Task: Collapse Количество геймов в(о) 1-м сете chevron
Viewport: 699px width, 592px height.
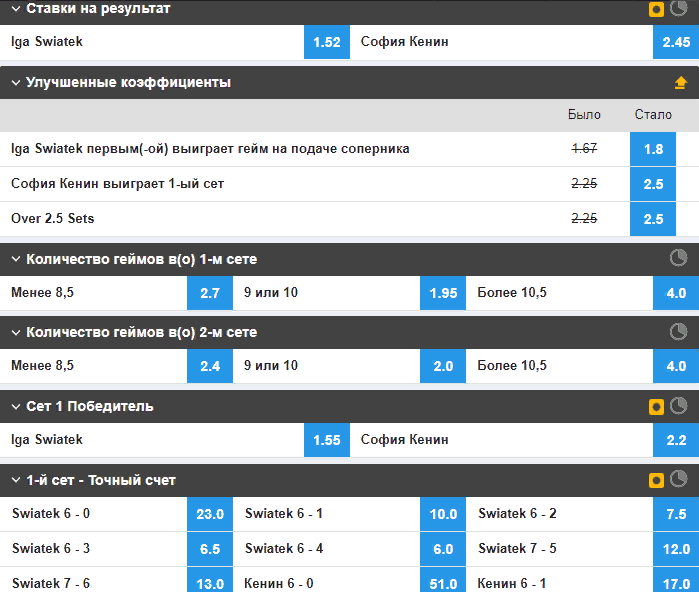Action: (16, 259)
